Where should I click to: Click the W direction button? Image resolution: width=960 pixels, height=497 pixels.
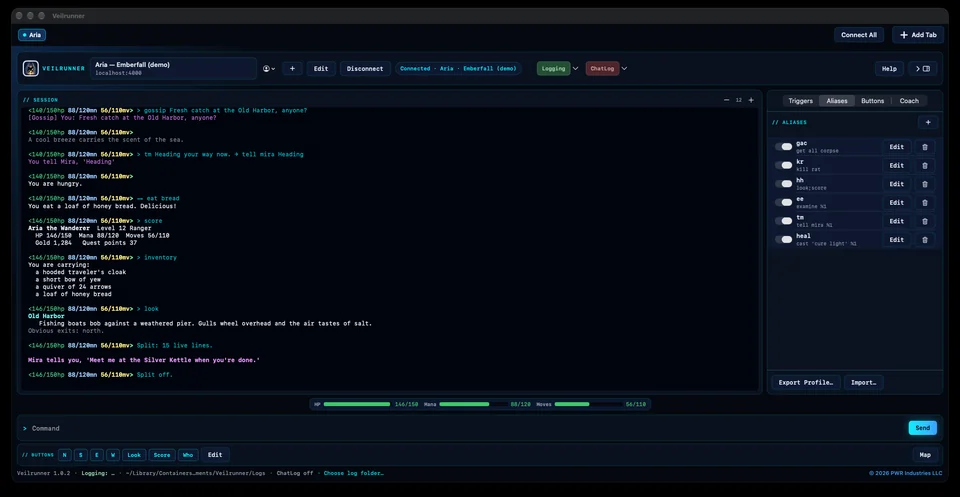click(x=113, y=455)
